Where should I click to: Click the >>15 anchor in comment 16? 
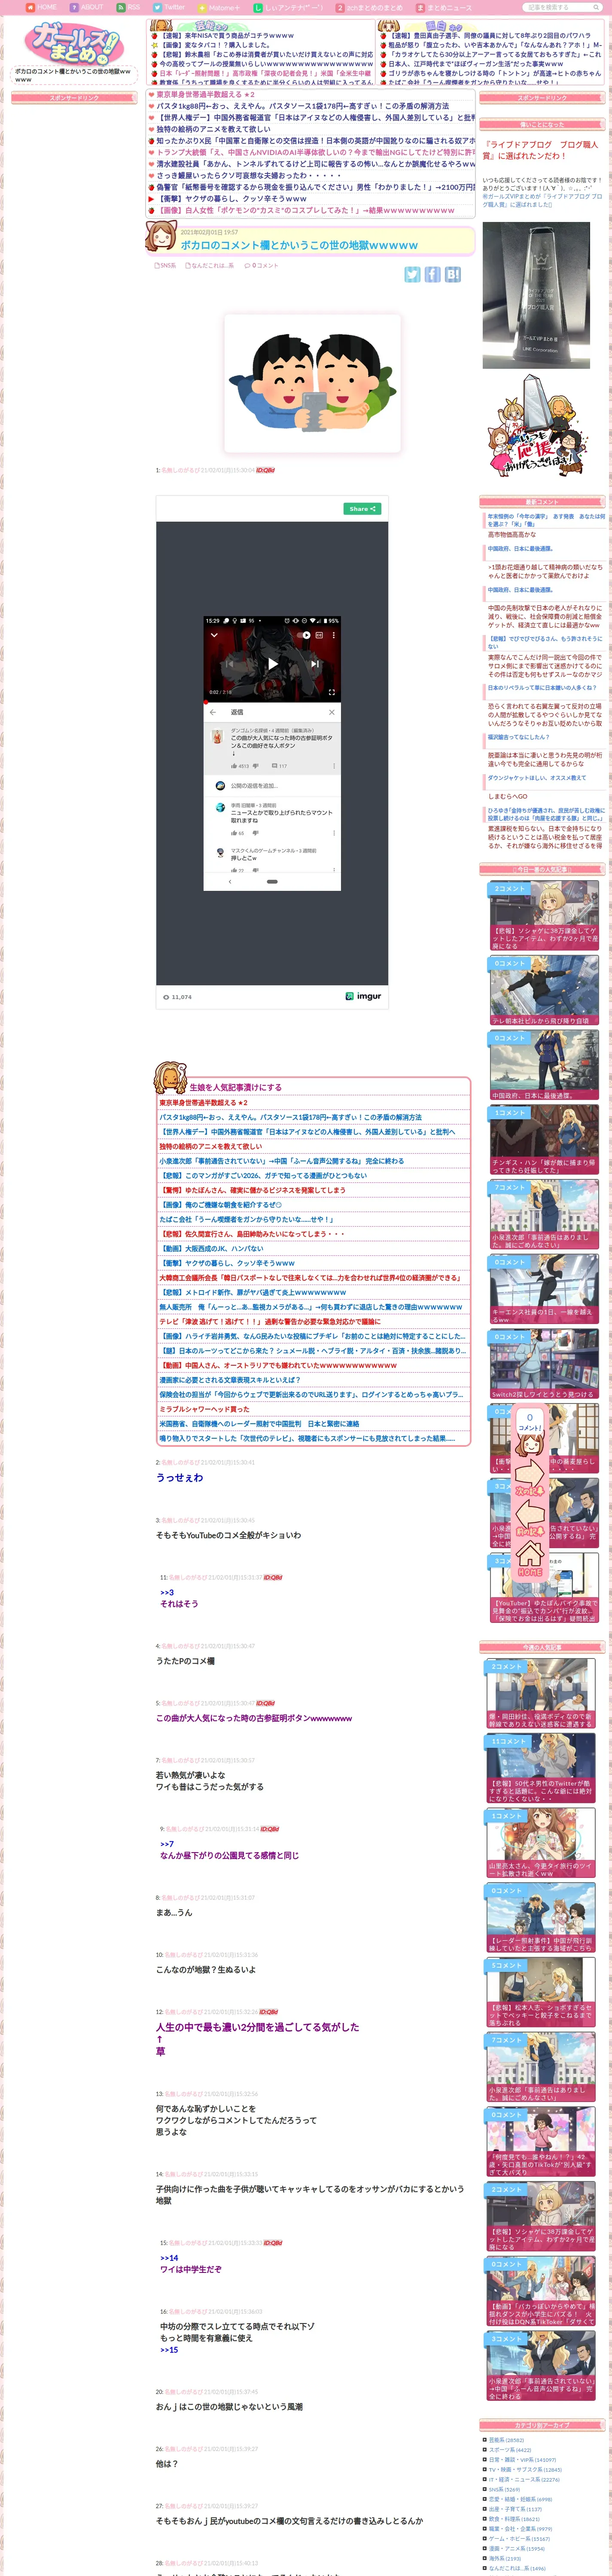[x=169, y=2350]
